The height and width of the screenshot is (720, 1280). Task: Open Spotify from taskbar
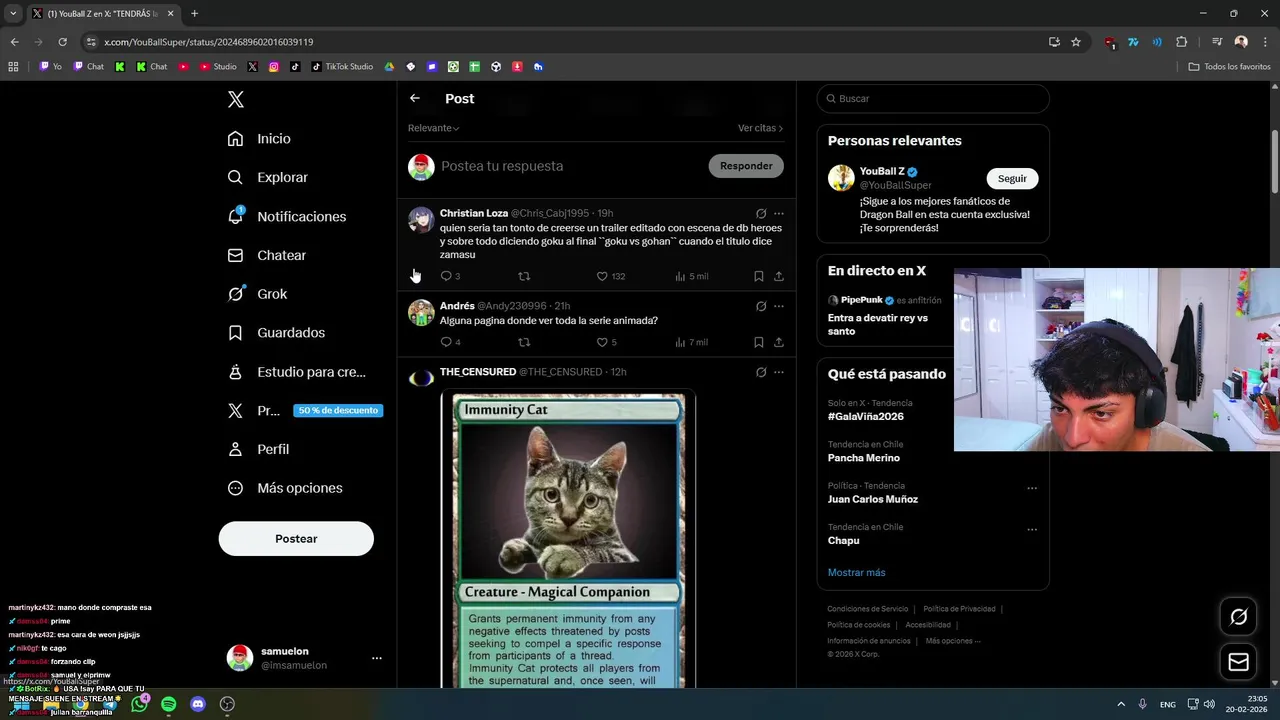point(168,704)
